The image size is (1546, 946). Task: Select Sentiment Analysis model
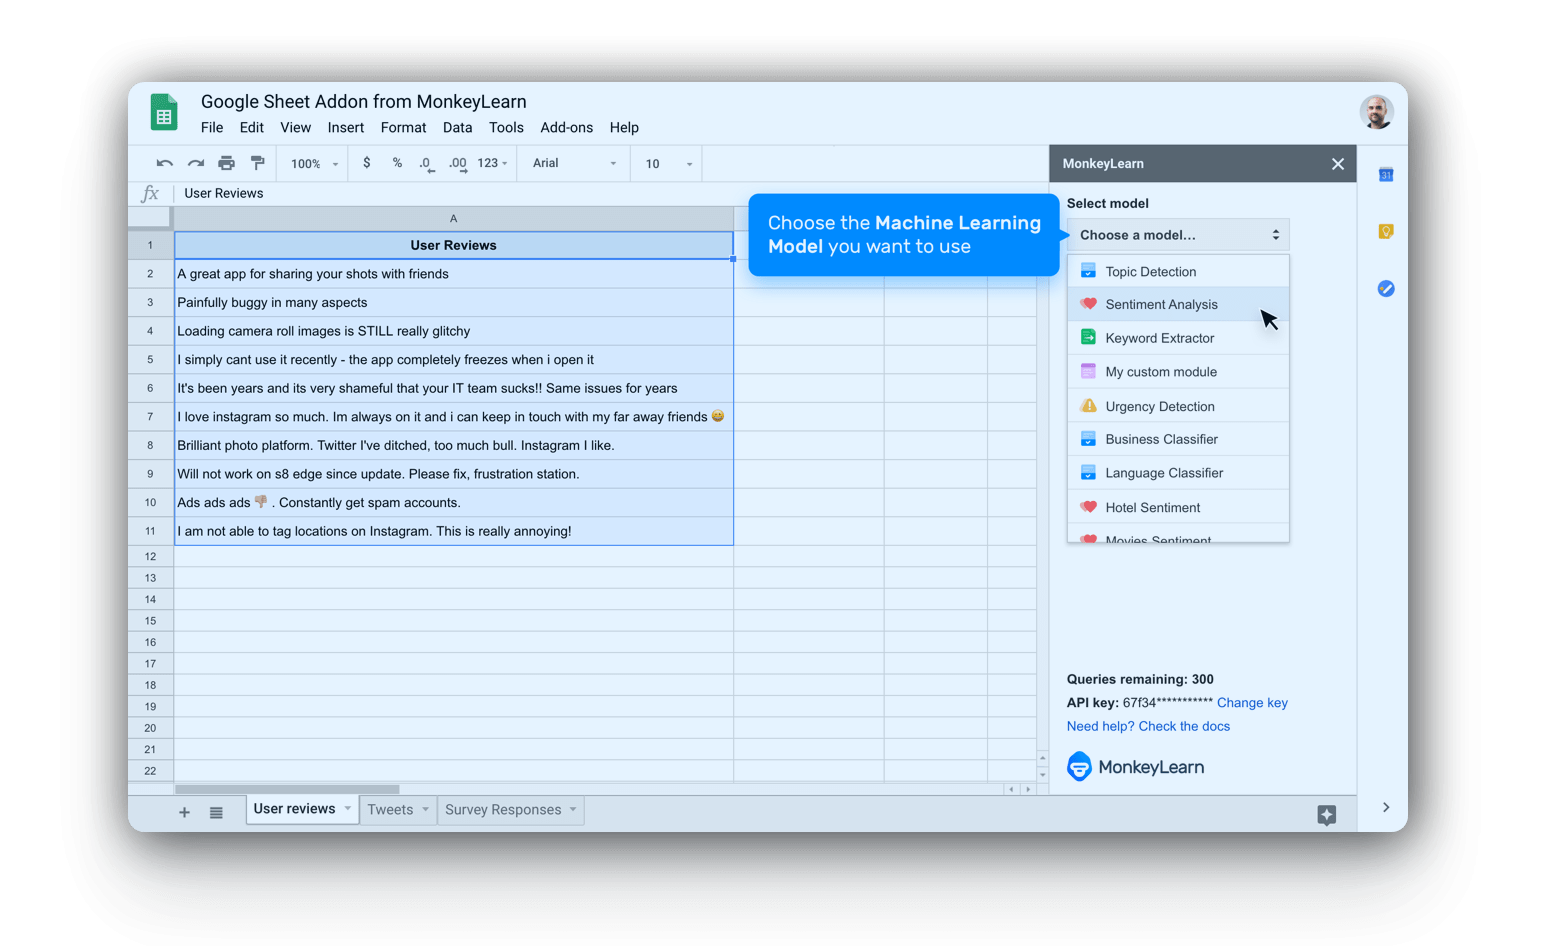(1178, 305)
